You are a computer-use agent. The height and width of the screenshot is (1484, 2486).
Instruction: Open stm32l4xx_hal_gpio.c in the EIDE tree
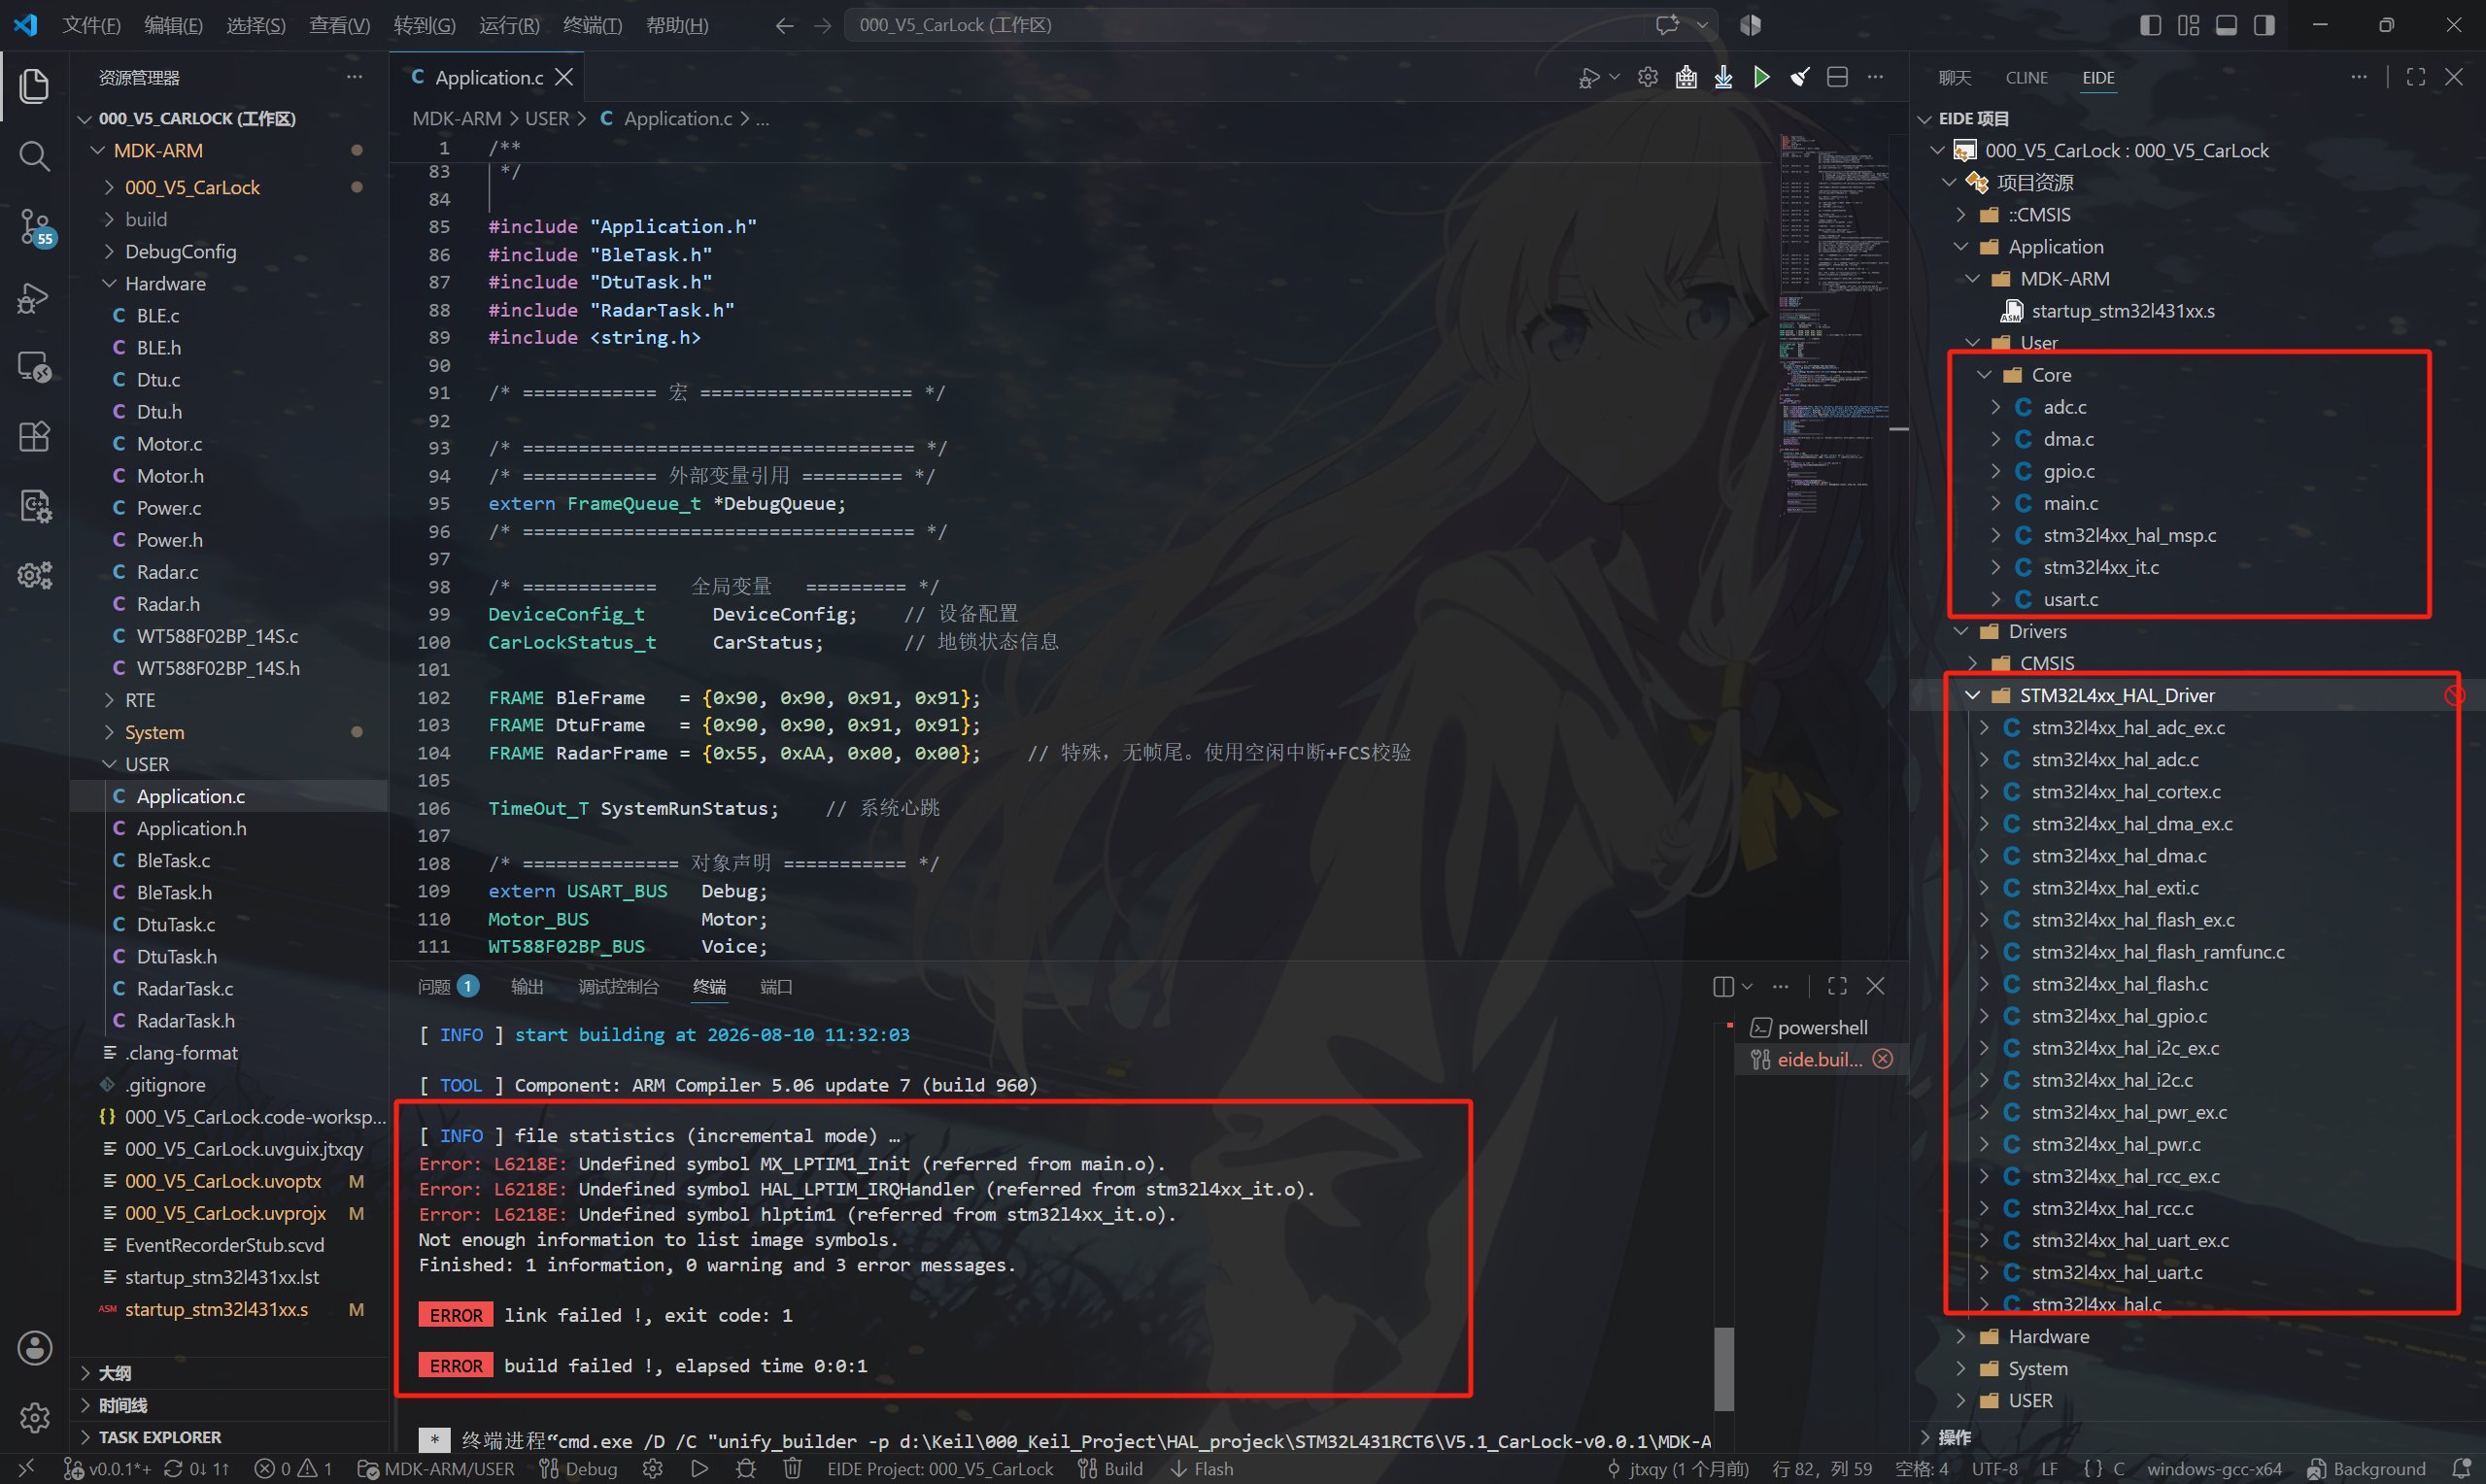(x=2119, y=1016)
